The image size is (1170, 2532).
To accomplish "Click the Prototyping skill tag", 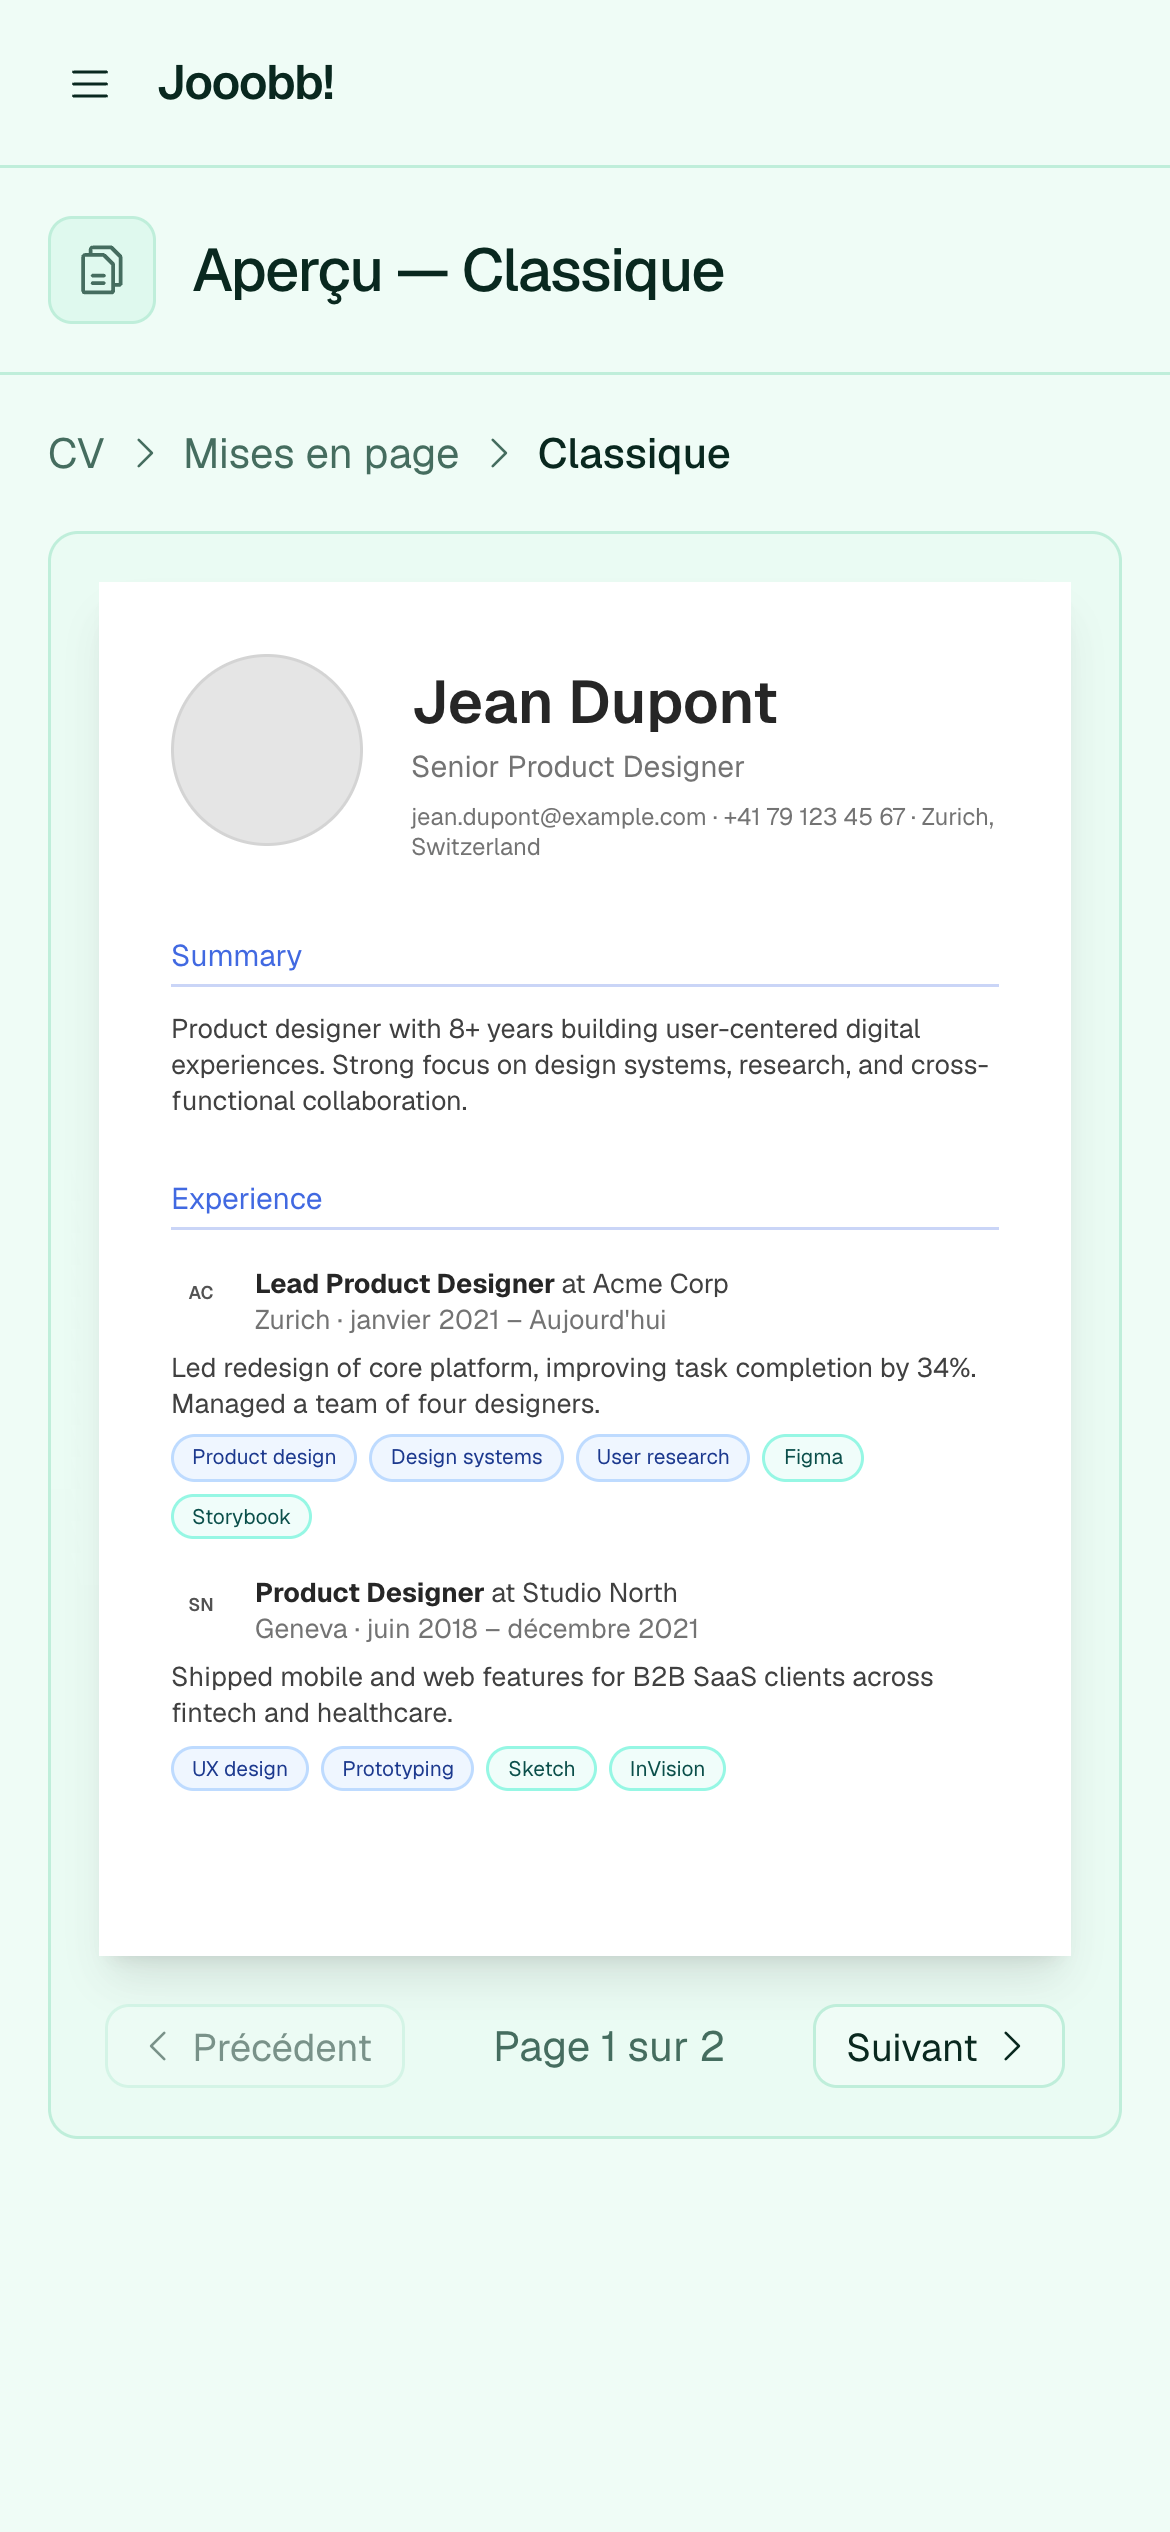I will 398,1769.
